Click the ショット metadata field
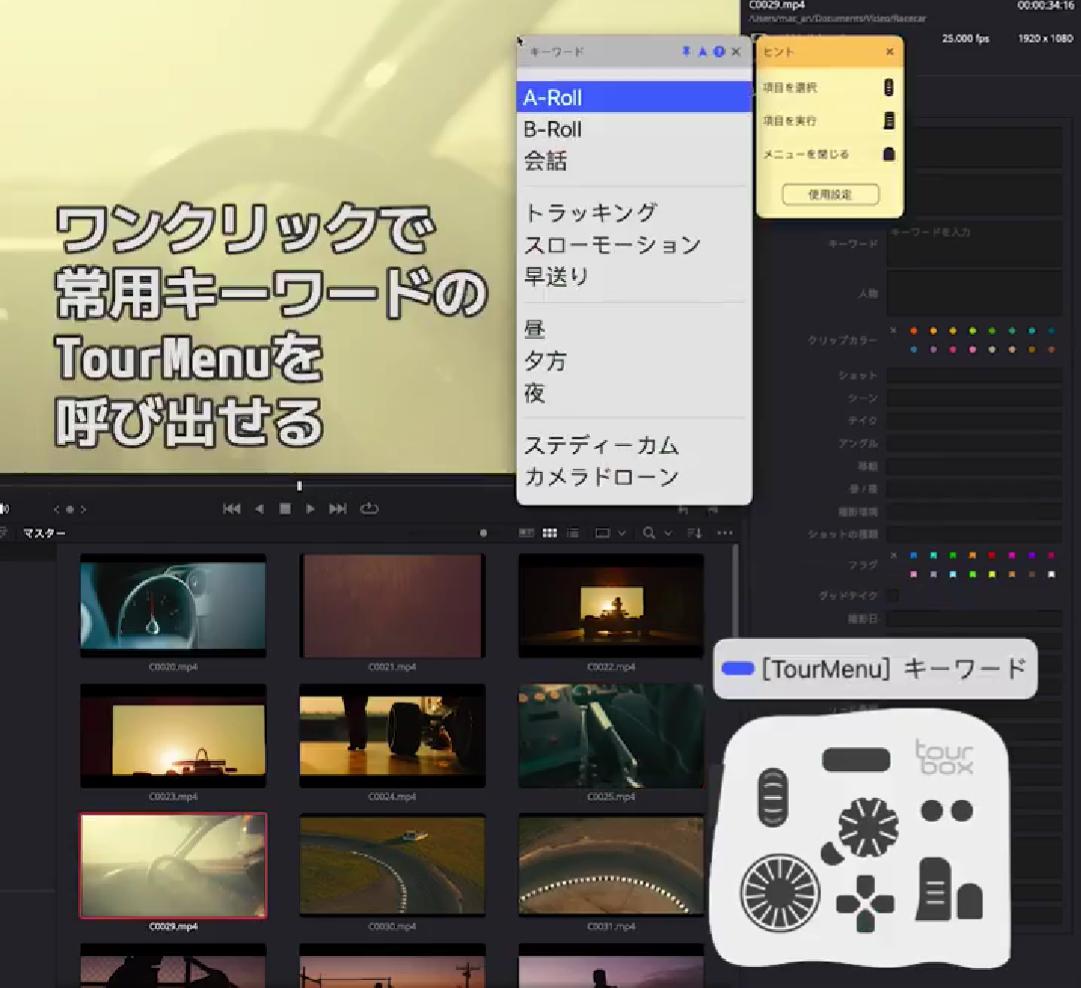The image size is (1081, 988). pyautogui.click(x=974, y=375)
